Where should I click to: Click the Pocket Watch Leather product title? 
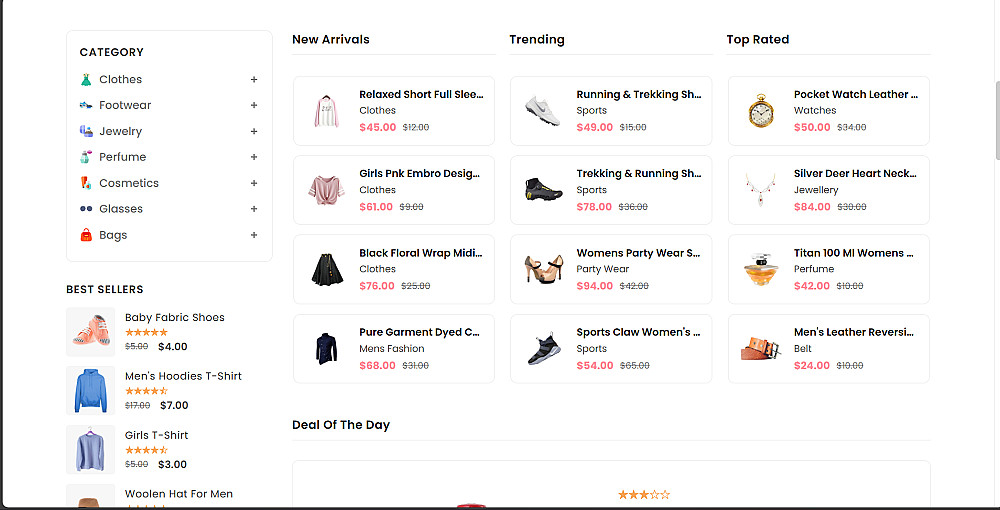tap(855, 95)
